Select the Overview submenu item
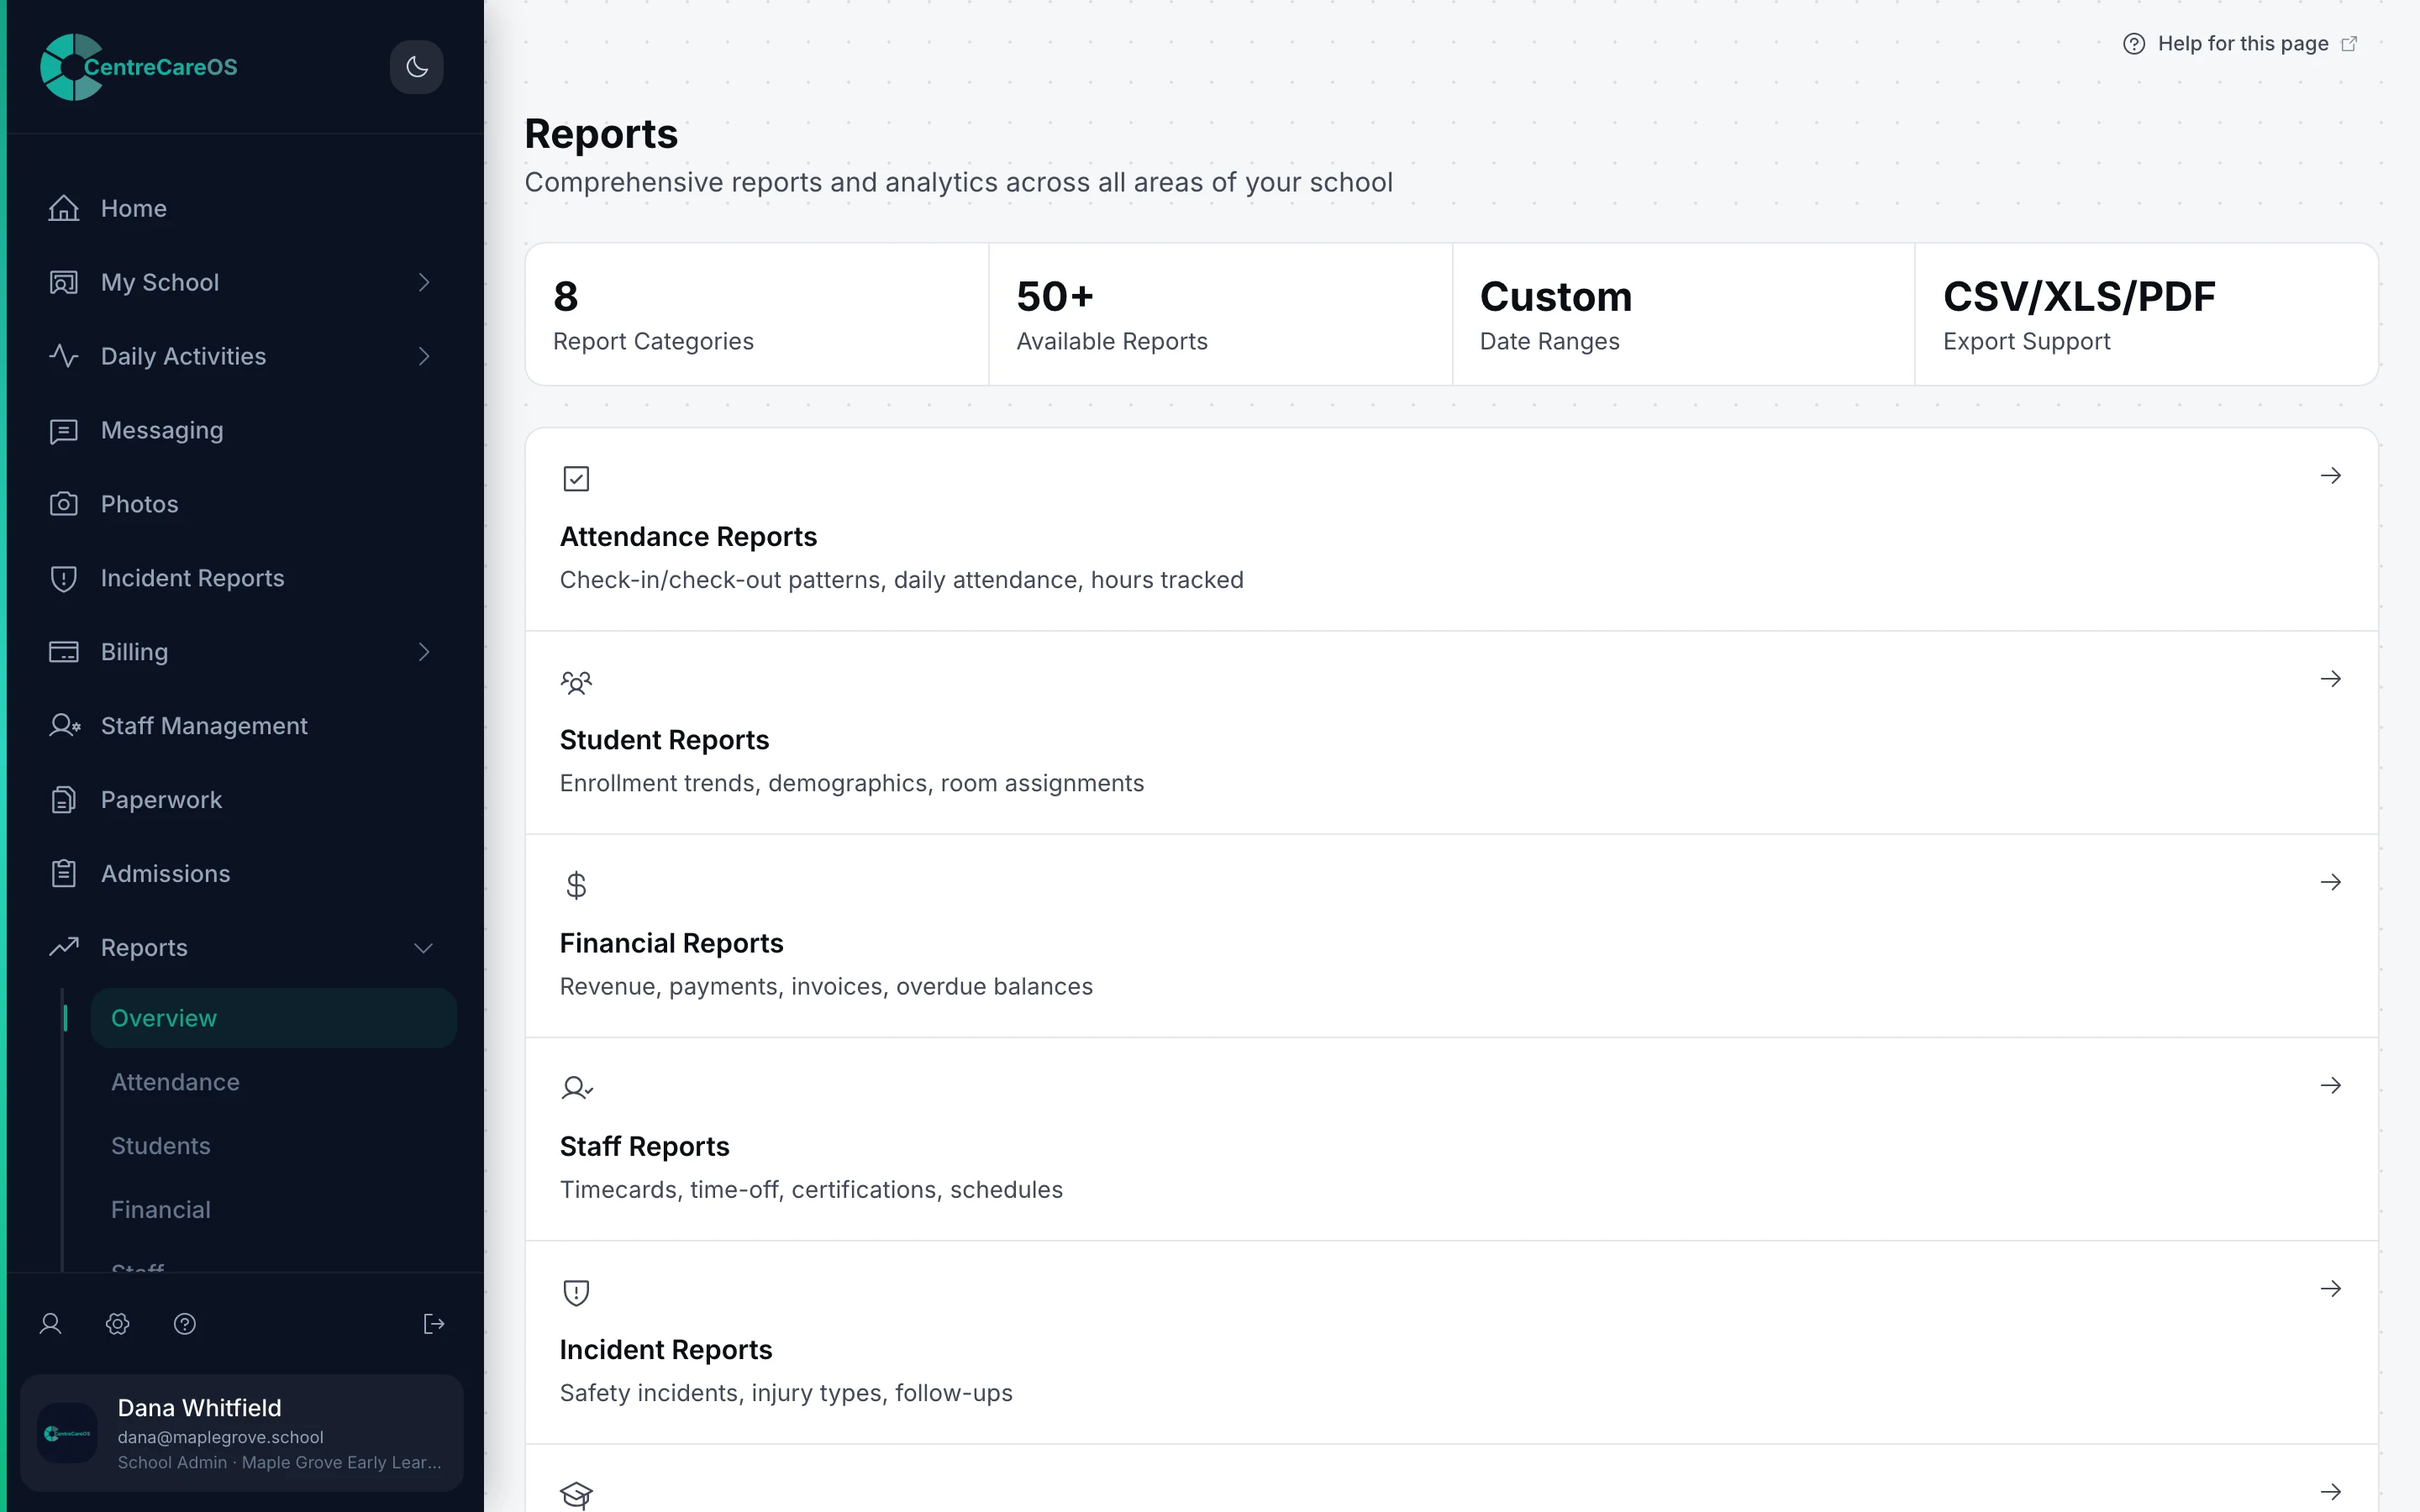The width and height of the screenshot is (2420, 1512). (x=273, y=1018)
